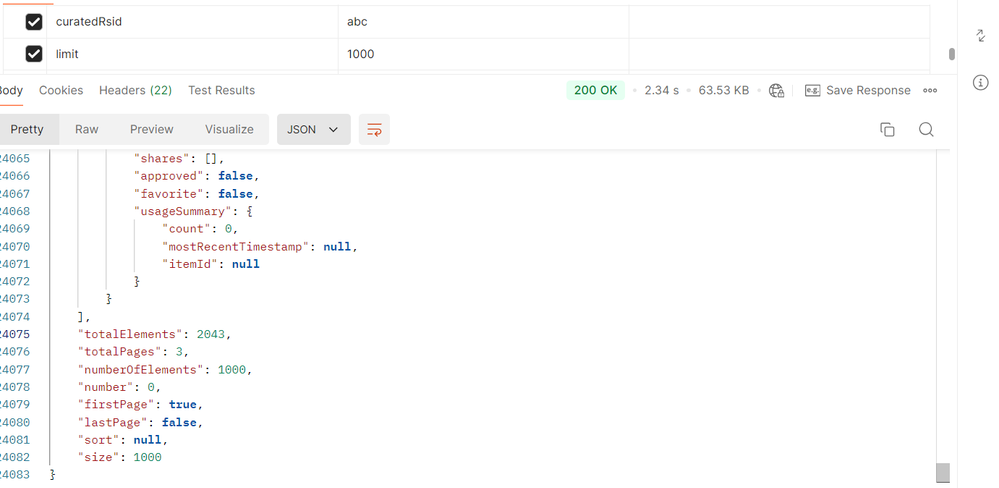Click the response body scrollbar thumb
Viewport: 999px width, 488px height.
942,473
